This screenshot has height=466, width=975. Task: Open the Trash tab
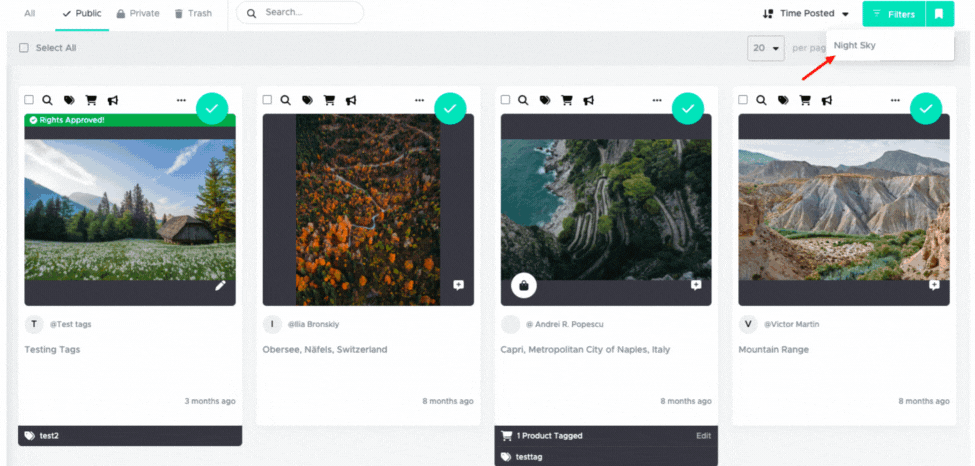[x=193, y=13]
